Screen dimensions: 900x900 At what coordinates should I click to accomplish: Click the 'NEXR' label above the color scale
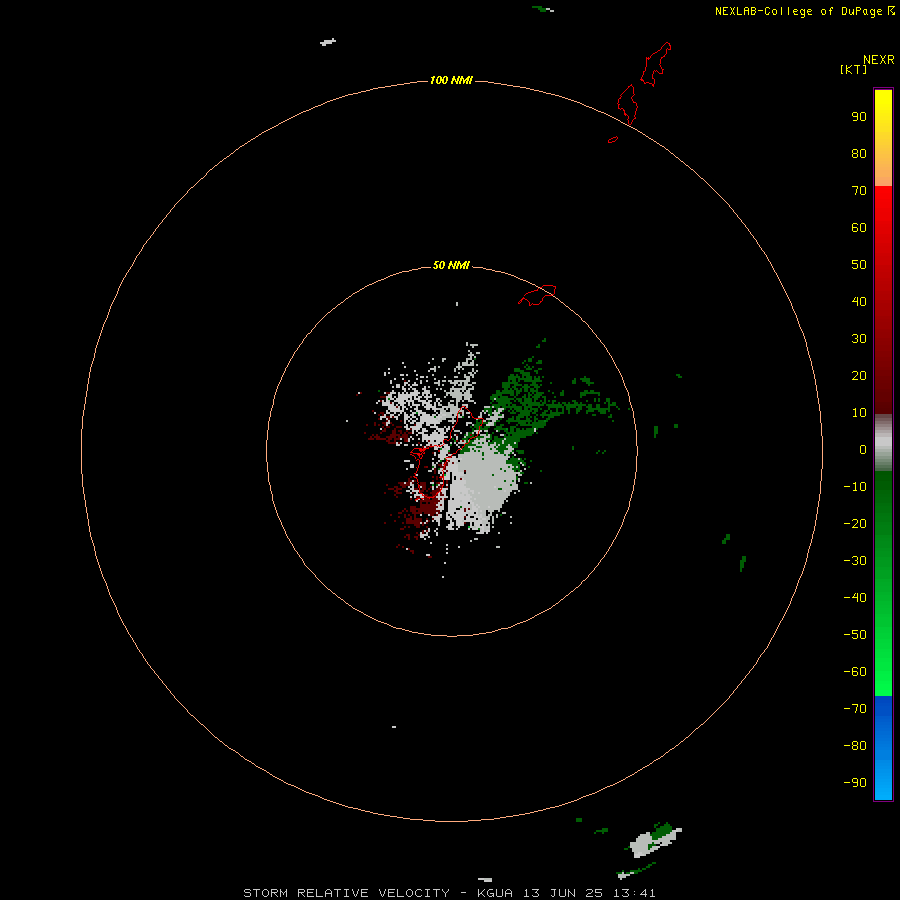coord(879,60)
